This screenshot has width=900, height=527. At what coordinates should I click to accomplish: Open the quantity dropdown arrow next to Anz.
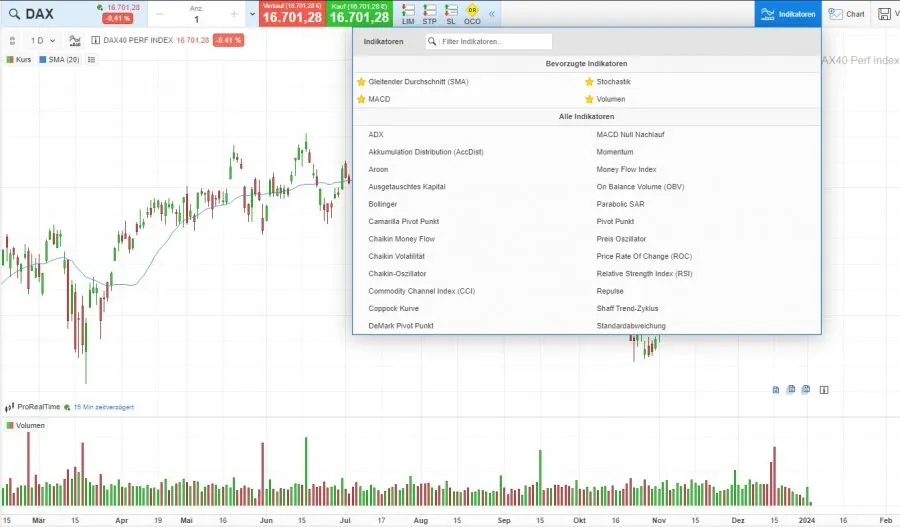point(252,14)
